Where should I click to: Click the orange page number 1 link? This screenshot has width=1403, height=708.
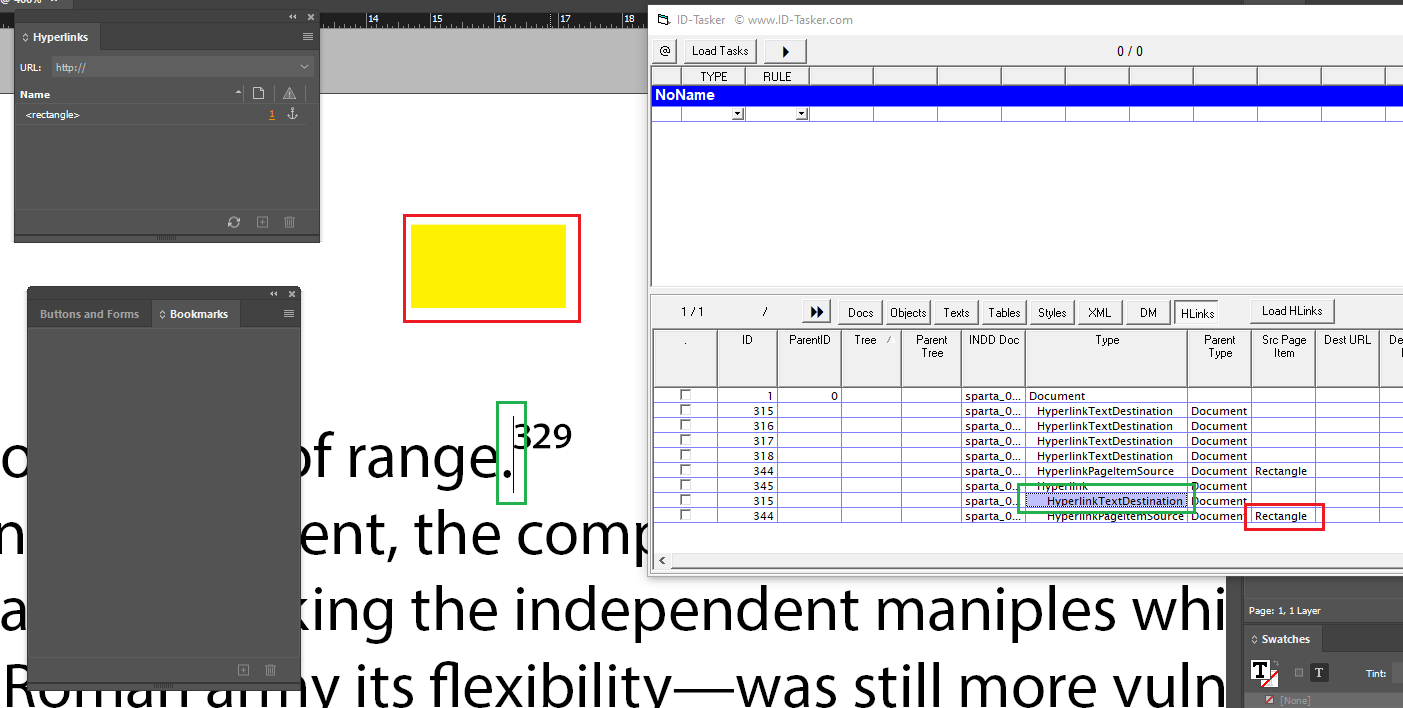point(271,113)
